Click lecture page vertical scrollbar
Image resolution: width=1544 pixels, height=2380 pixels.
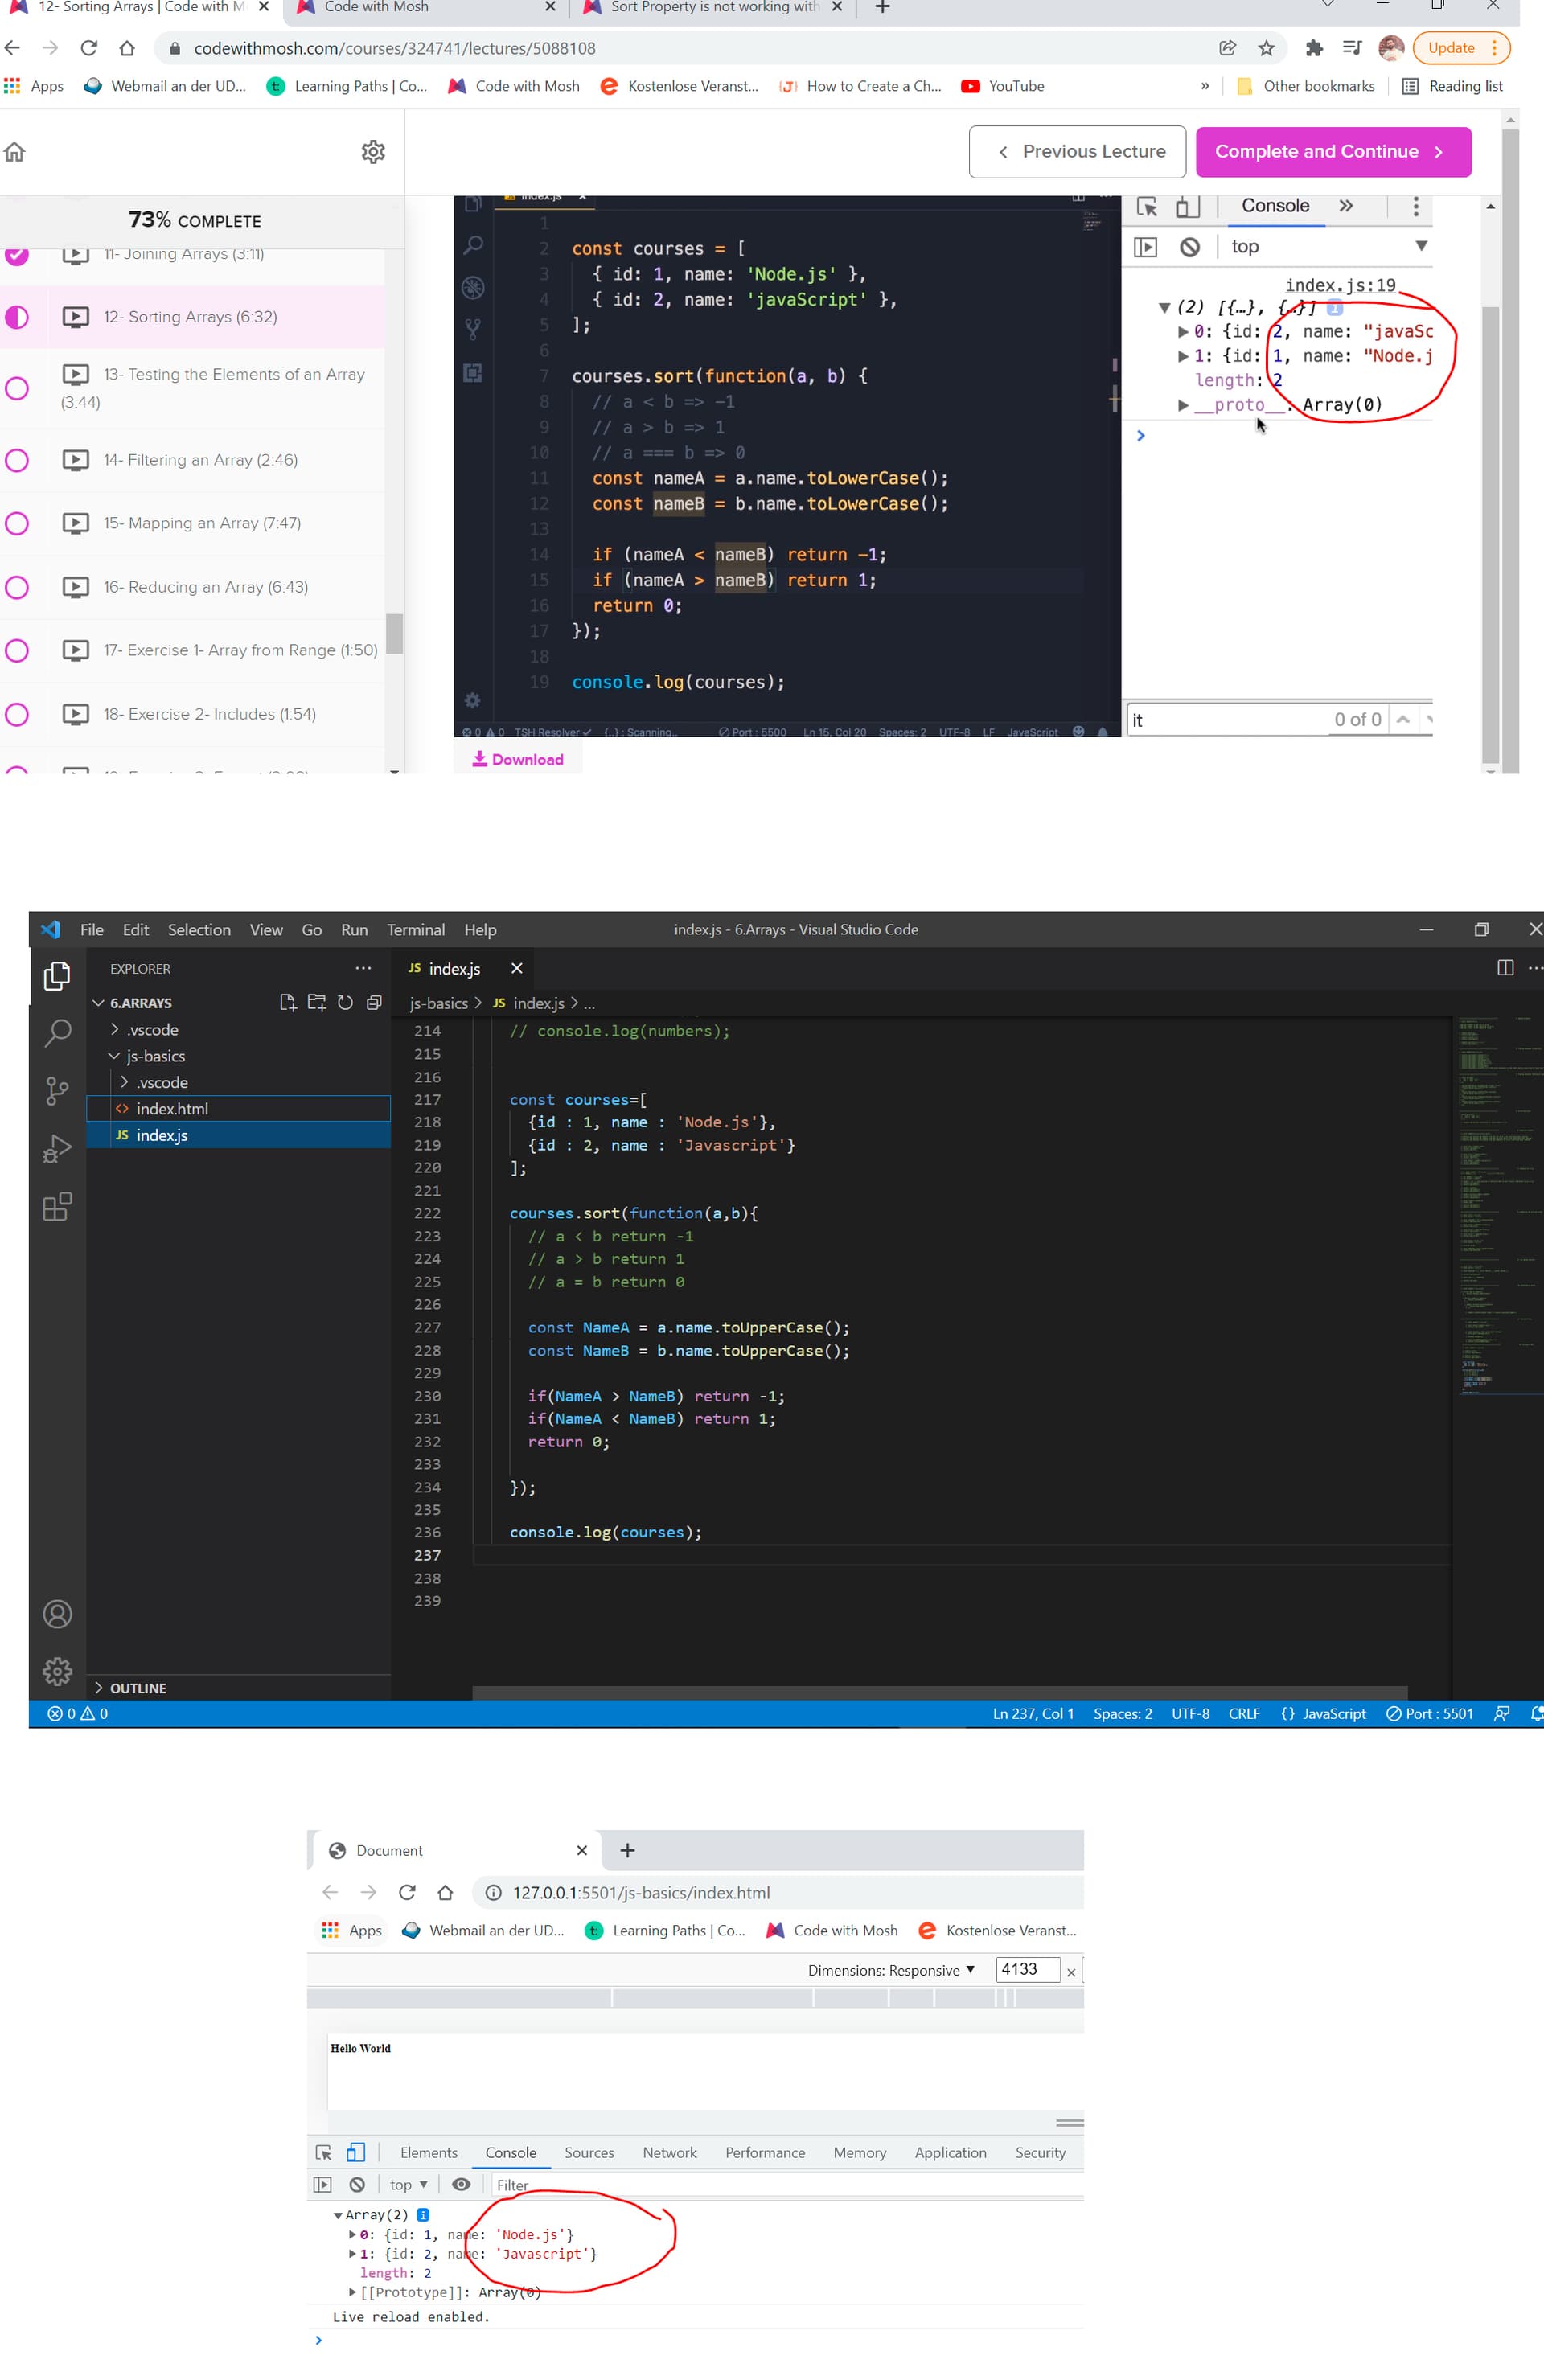1489,535
